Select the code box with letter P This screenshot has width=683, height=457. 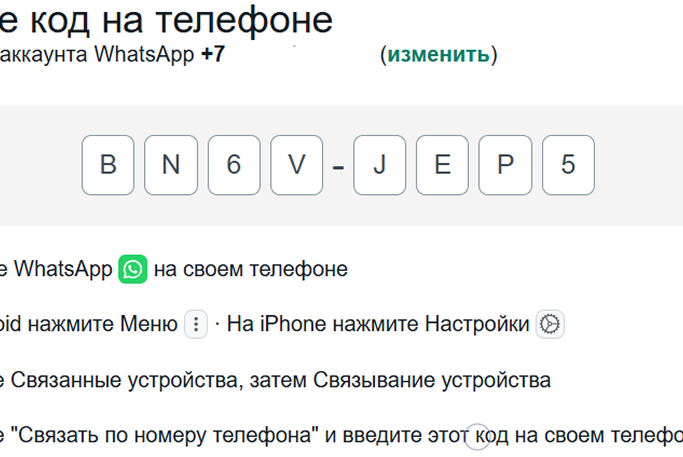tap(505, 164)
